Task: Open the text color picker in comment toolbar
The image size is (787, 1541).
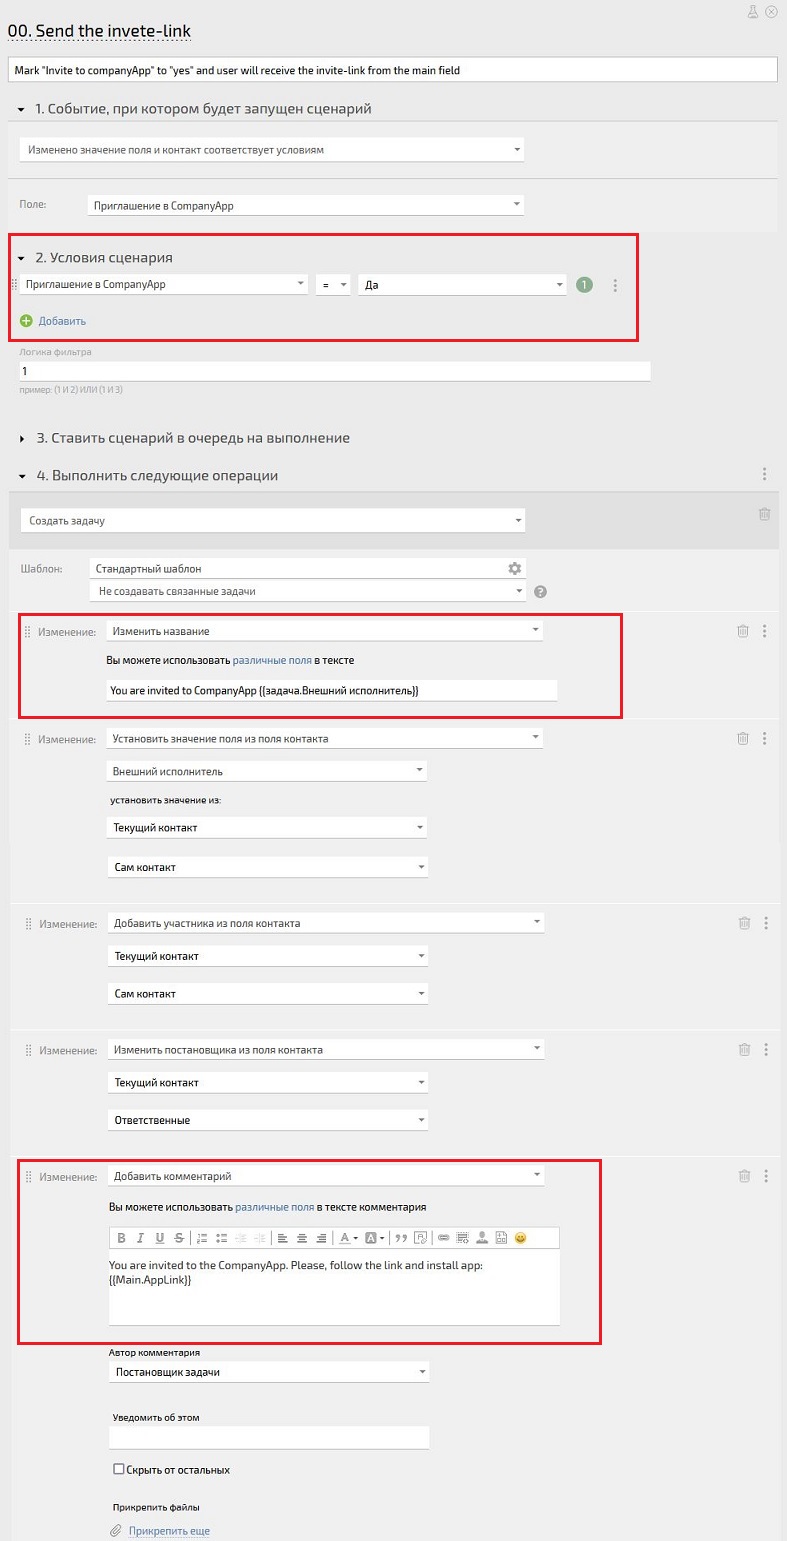Action: pos(346,1238)
